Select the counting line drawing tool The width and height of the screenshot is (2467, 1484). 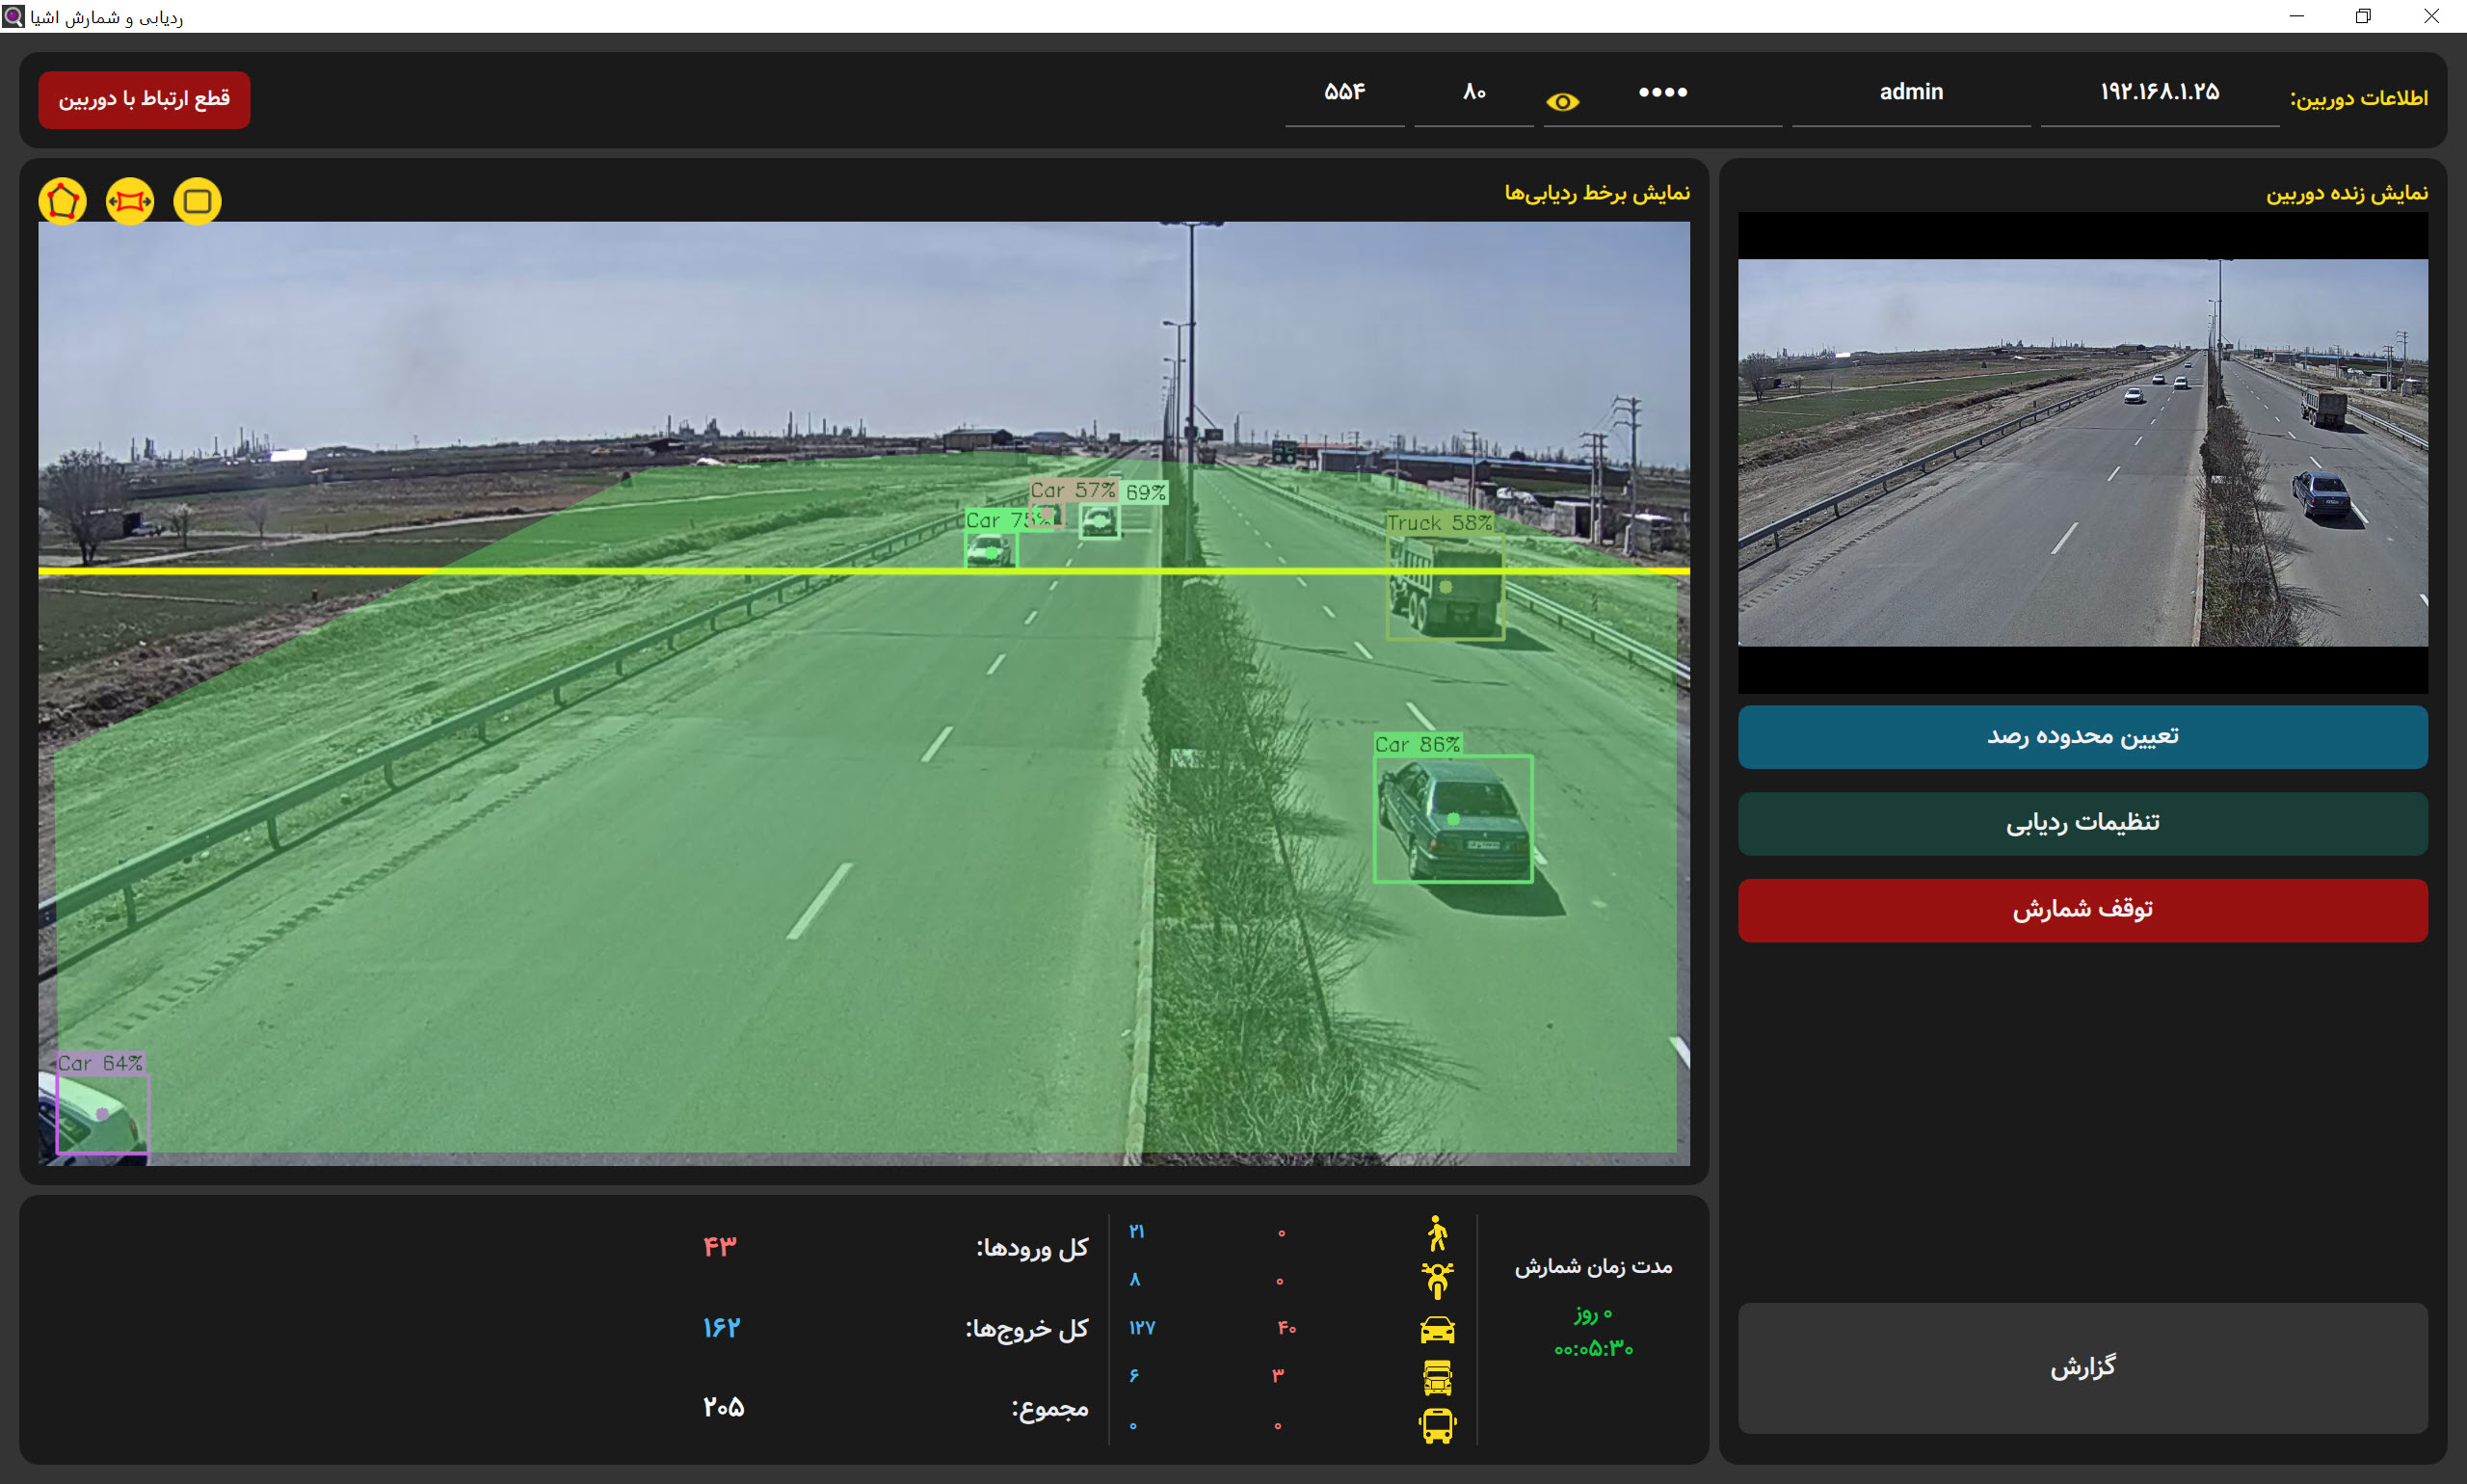point(130,201)
